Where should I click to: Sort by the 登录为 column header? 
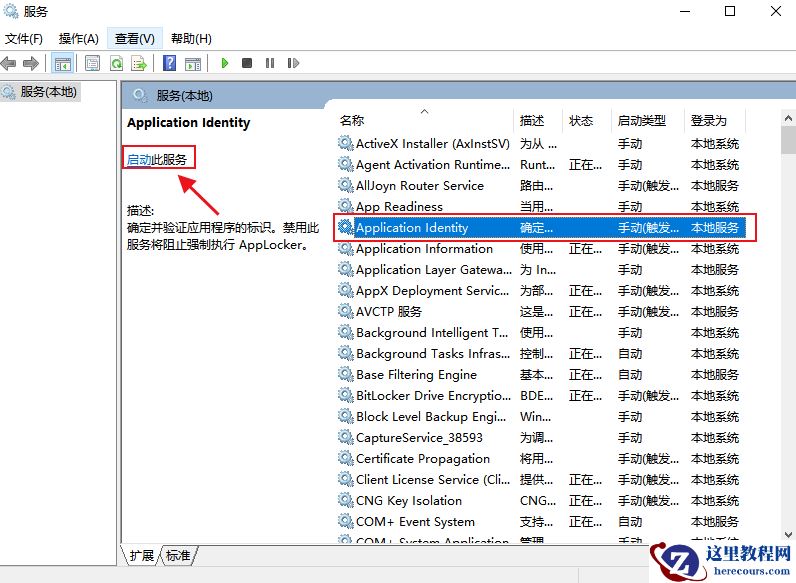click(x=715, y=120)
